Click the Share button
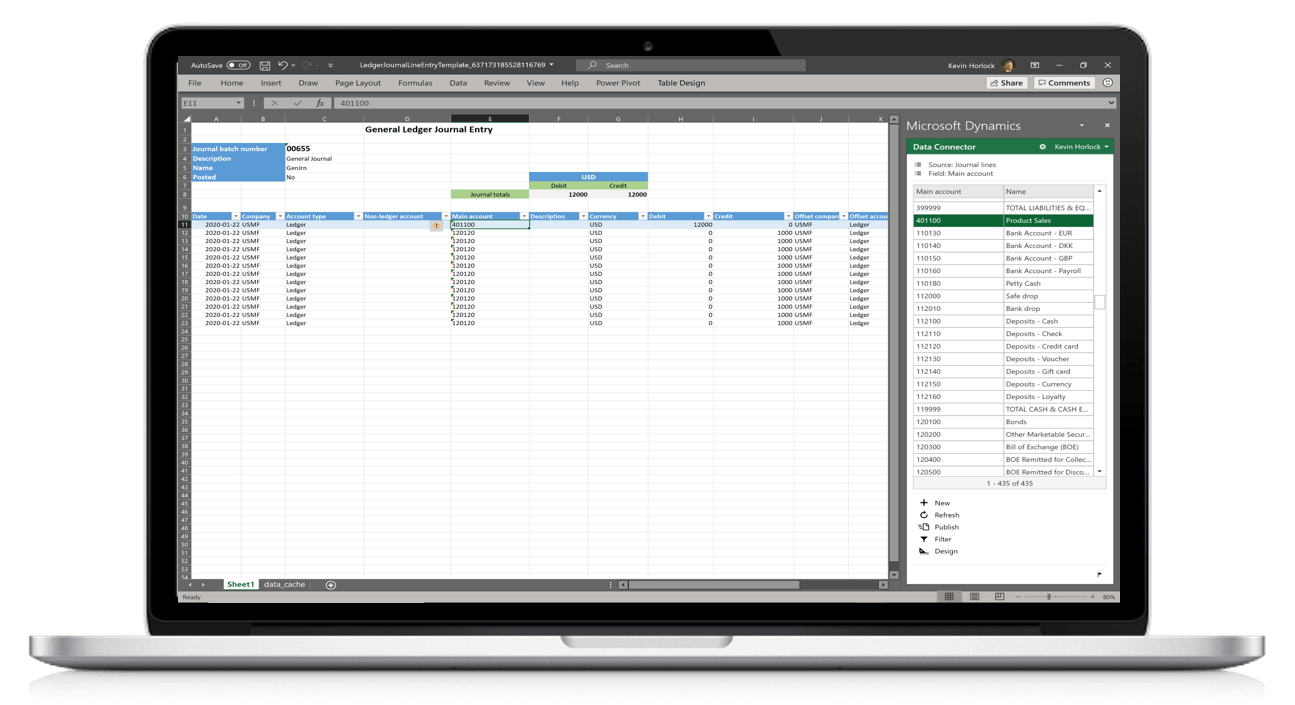The image size is (1295, 705). tap(1006, 82)
